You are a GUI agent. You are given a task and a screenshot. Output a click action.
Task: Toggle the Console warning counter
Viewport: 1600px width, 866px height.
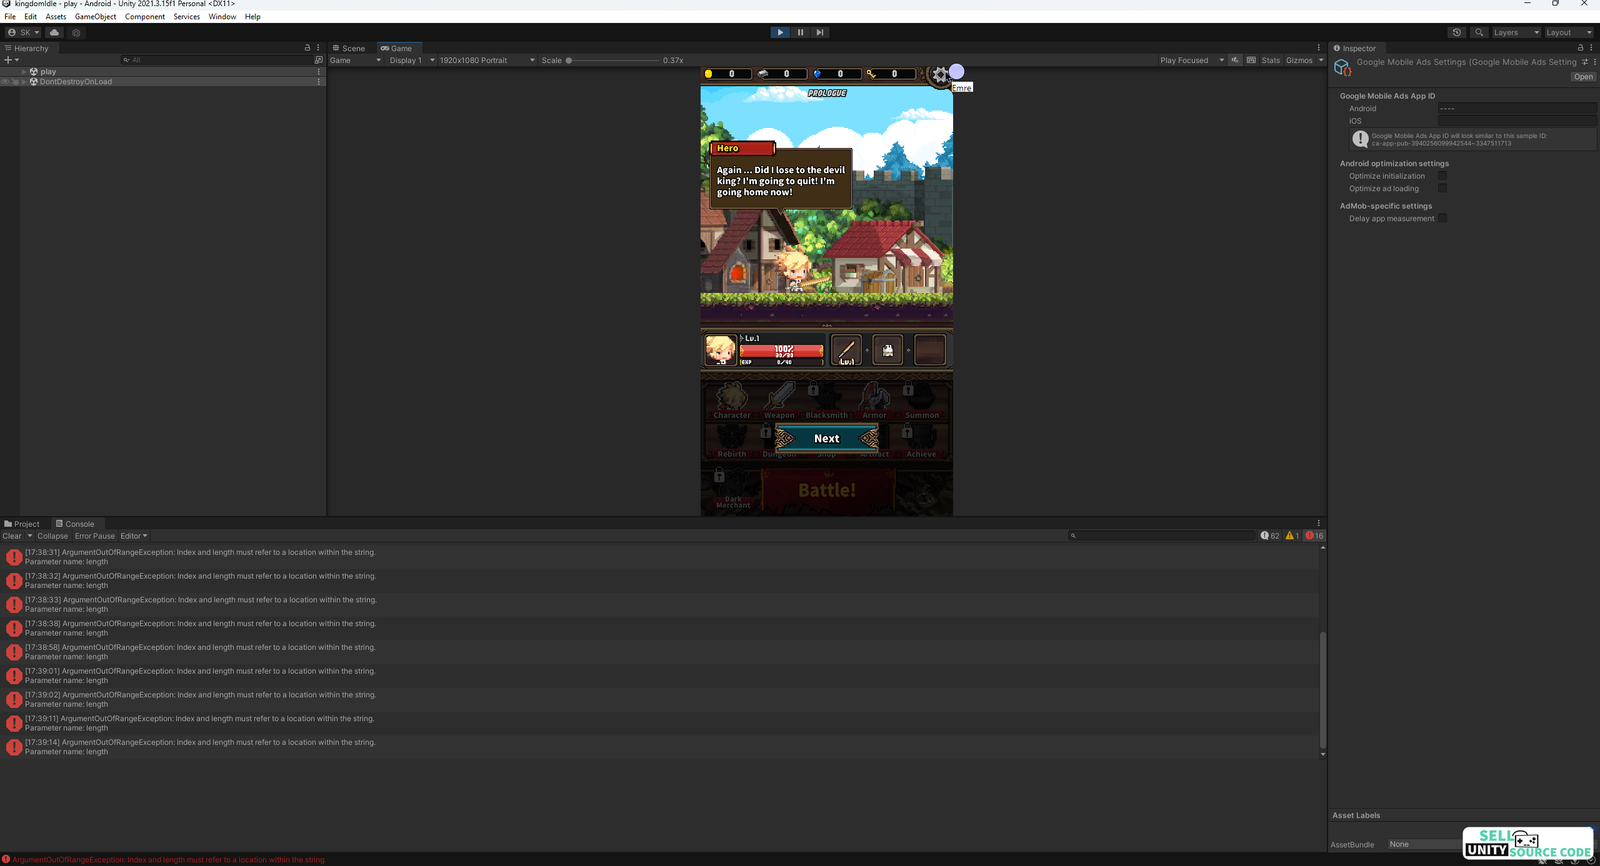pos(1292,536)
